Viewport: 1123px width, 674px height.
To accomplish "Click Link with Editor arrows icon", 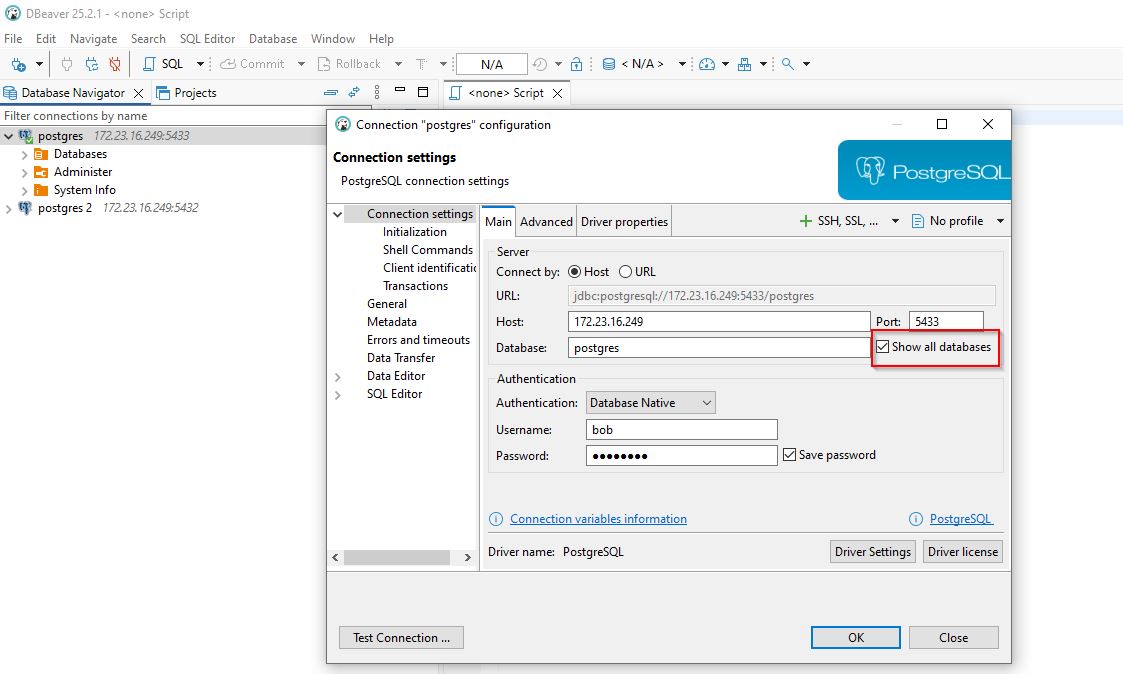I will [x=354, y=92].
